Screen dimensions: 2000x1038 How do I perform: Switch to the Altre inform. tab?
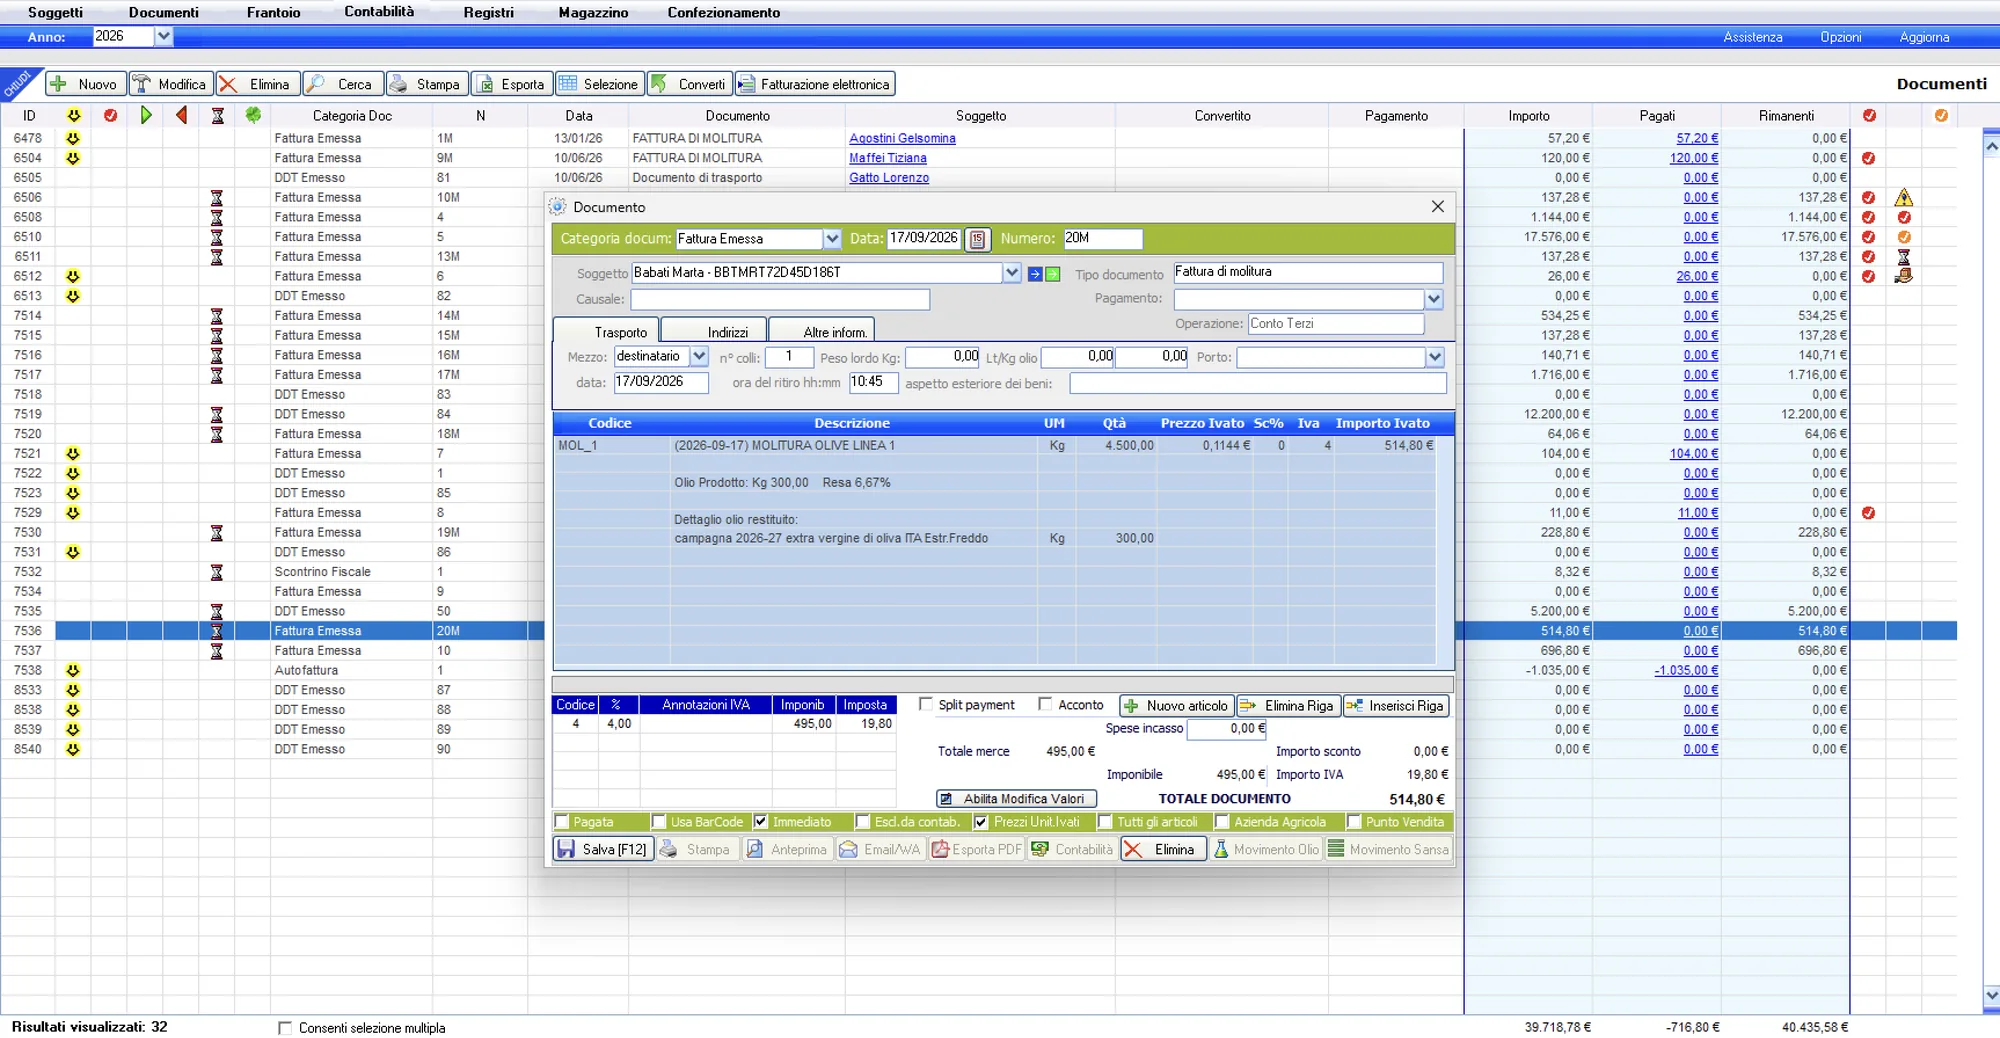tap(822, 331)
